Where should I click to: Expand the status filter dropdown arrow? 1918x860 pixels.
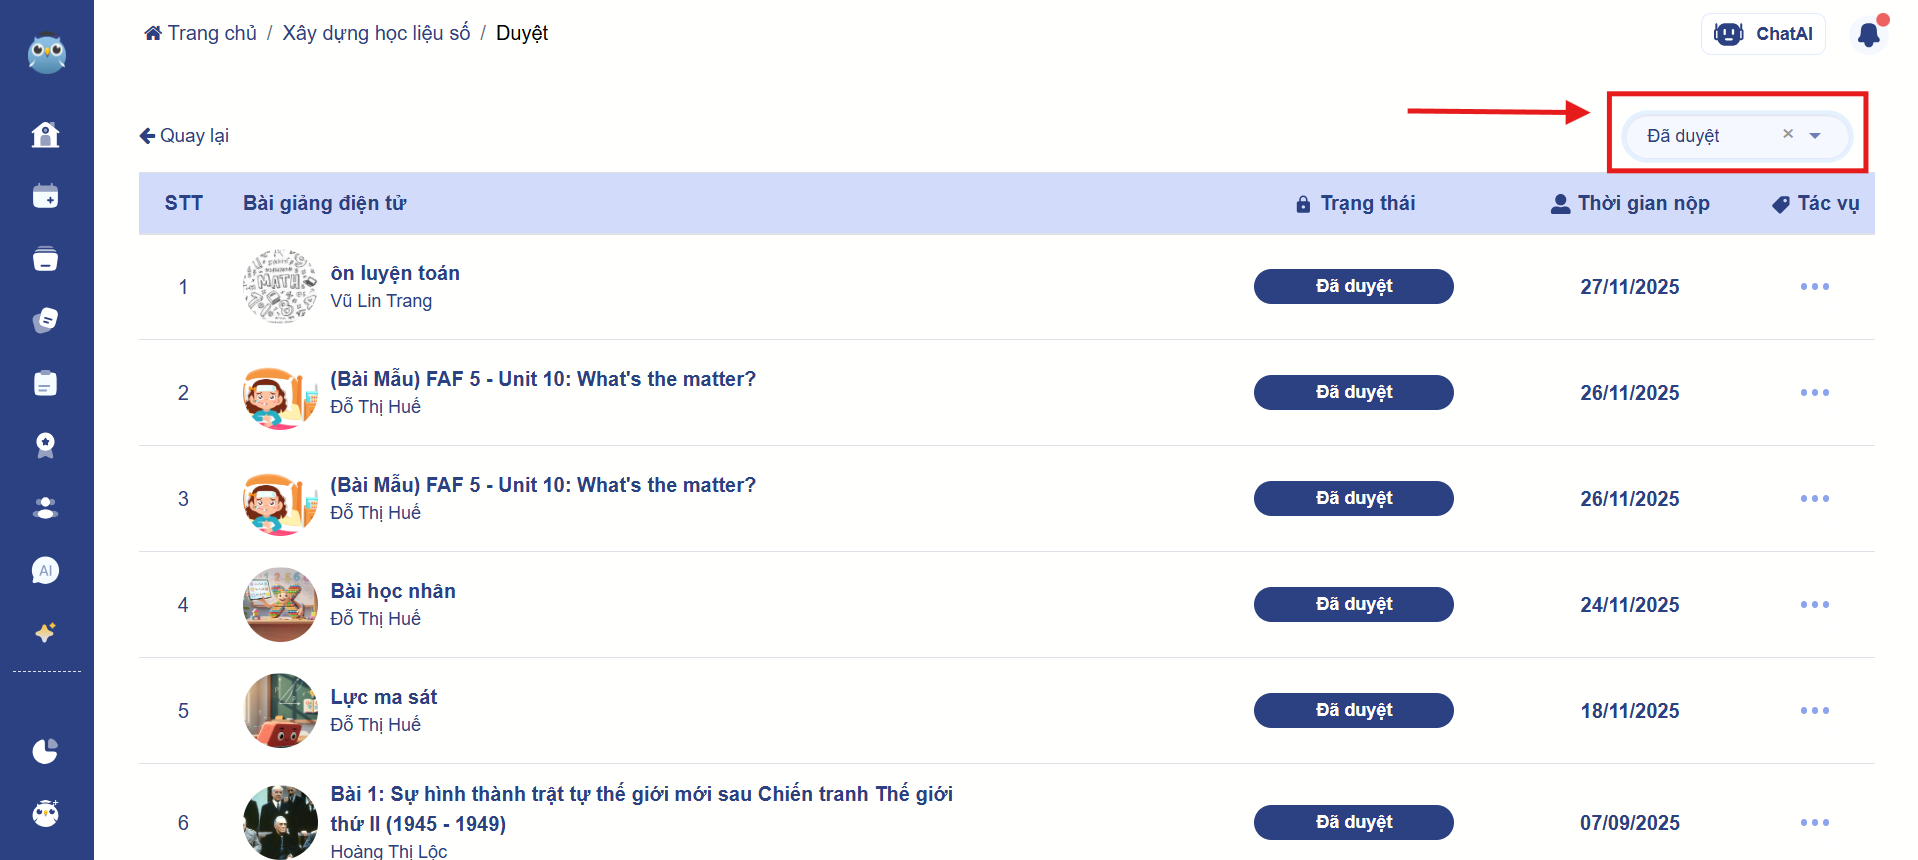[1815, 136]
